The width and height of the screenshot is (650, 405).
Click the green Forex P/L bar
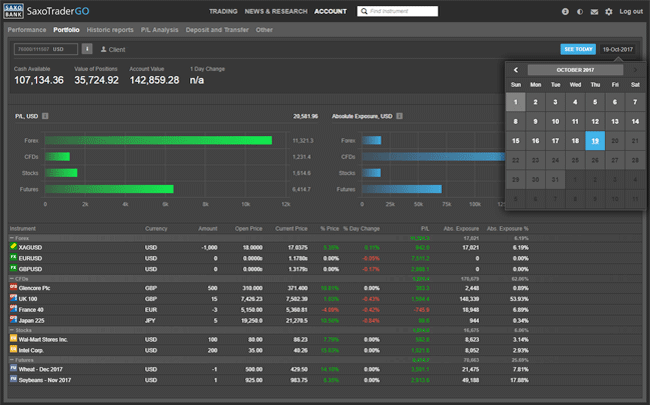[x=158, y=140]
